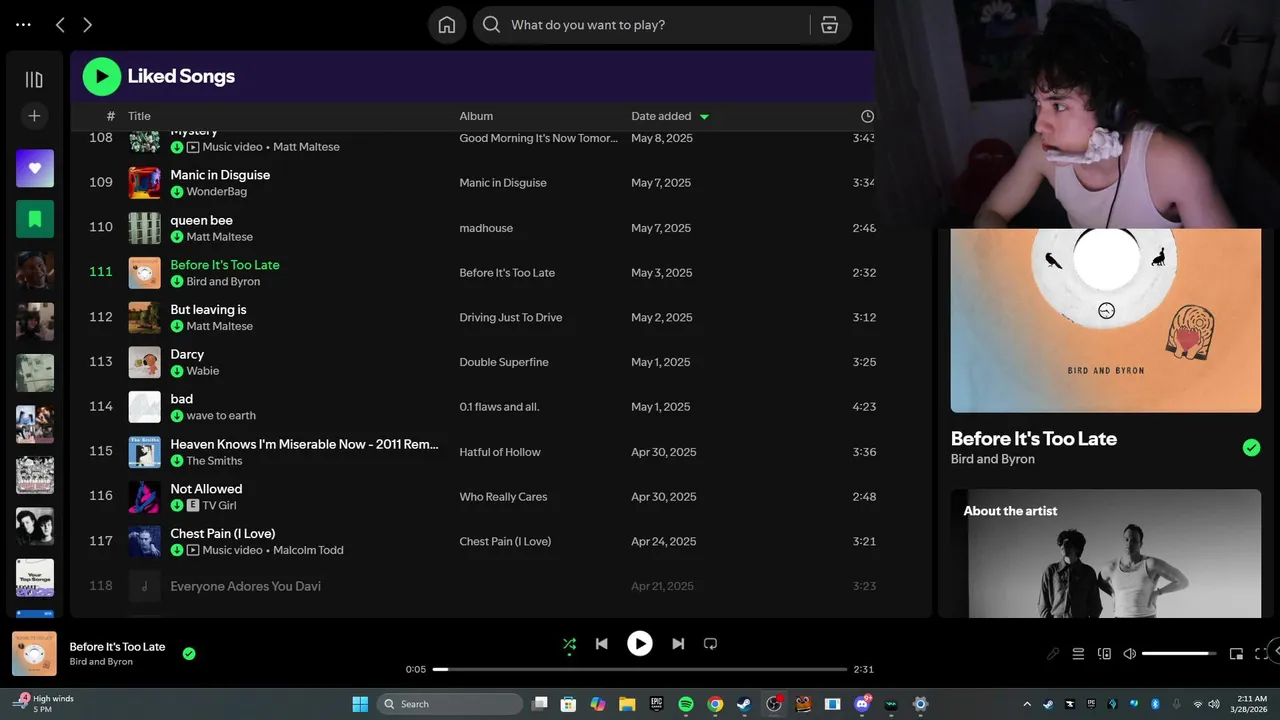
Task: Click the now playing album art at bottom left
Action: coord(34,654)
